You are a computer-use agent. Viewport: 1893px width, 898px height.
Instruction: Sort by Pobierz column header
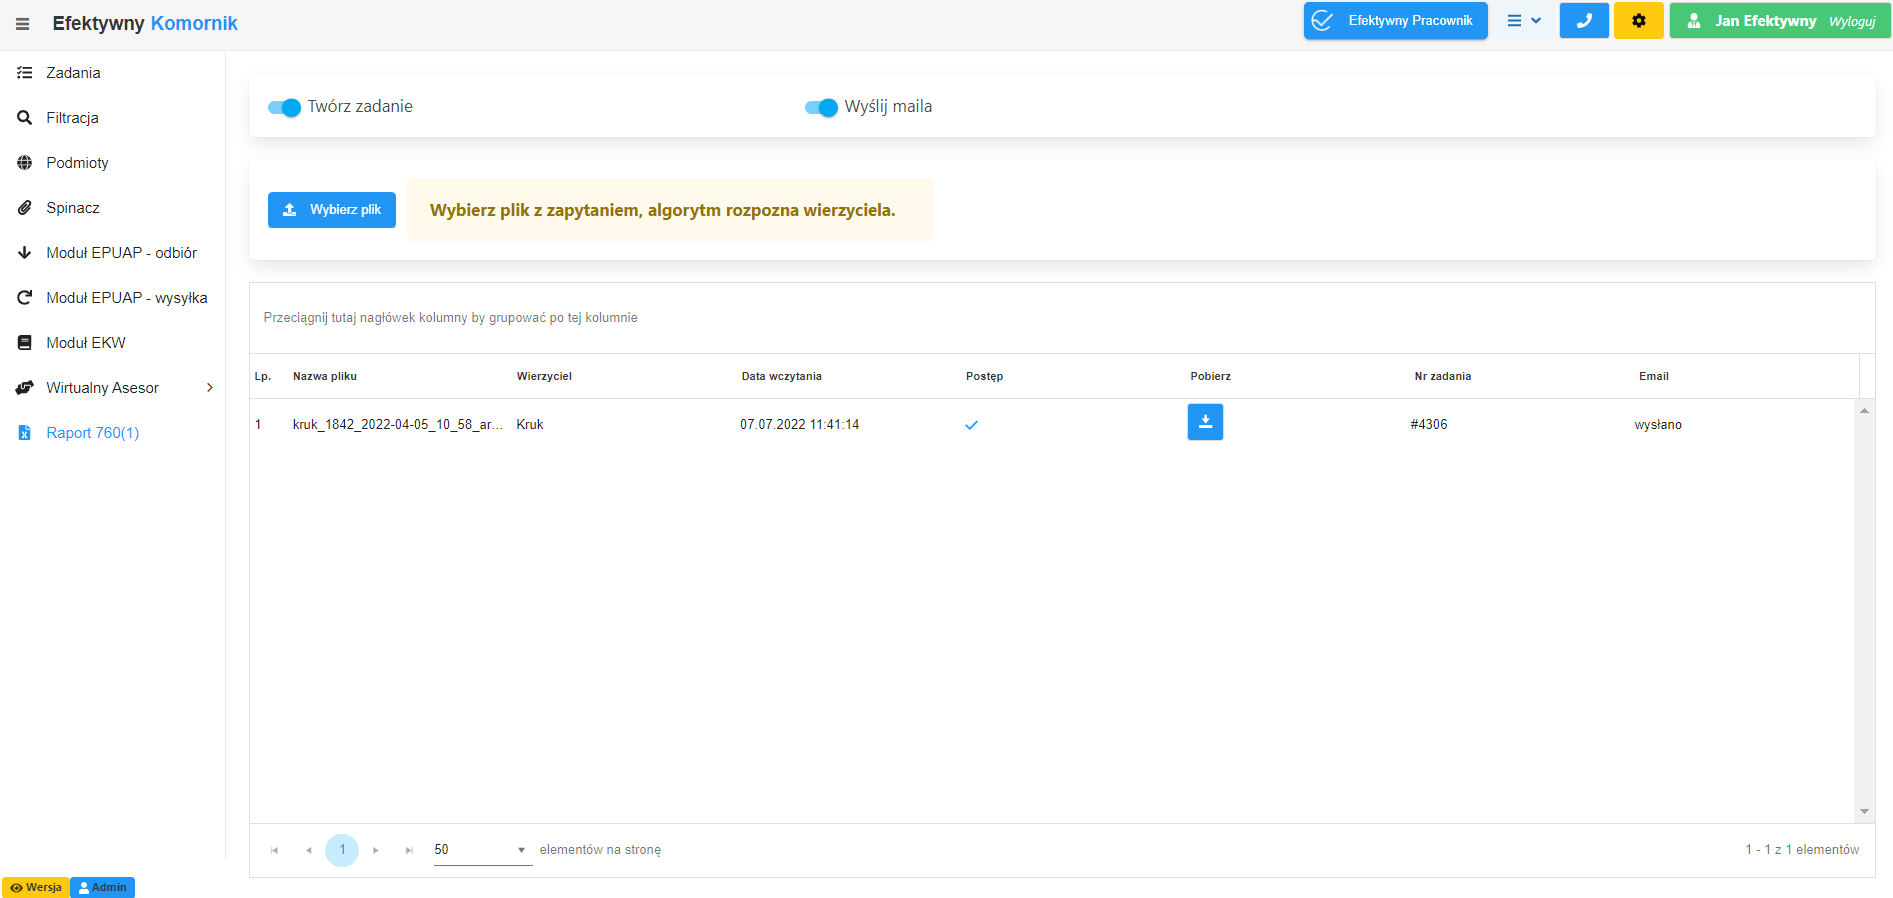tap(1210, 377)
